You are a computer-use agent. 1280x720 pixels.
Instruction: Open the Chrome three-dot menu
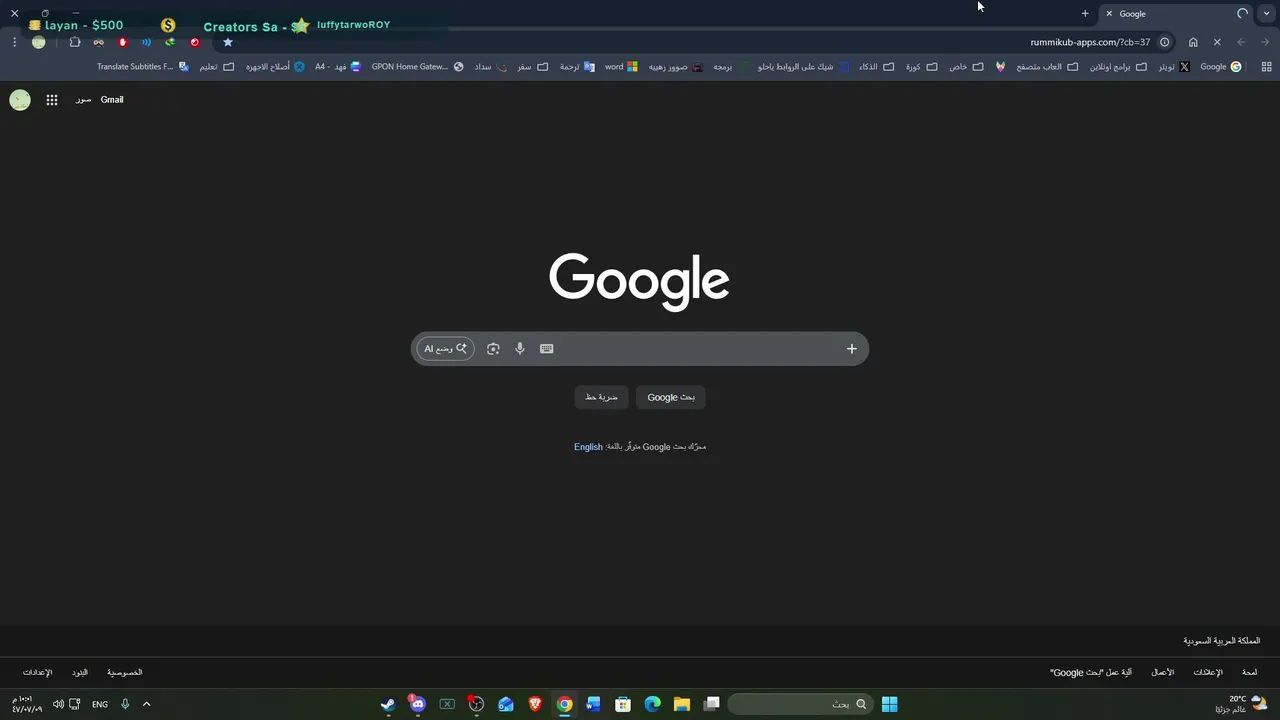click(x=14, y=42)
